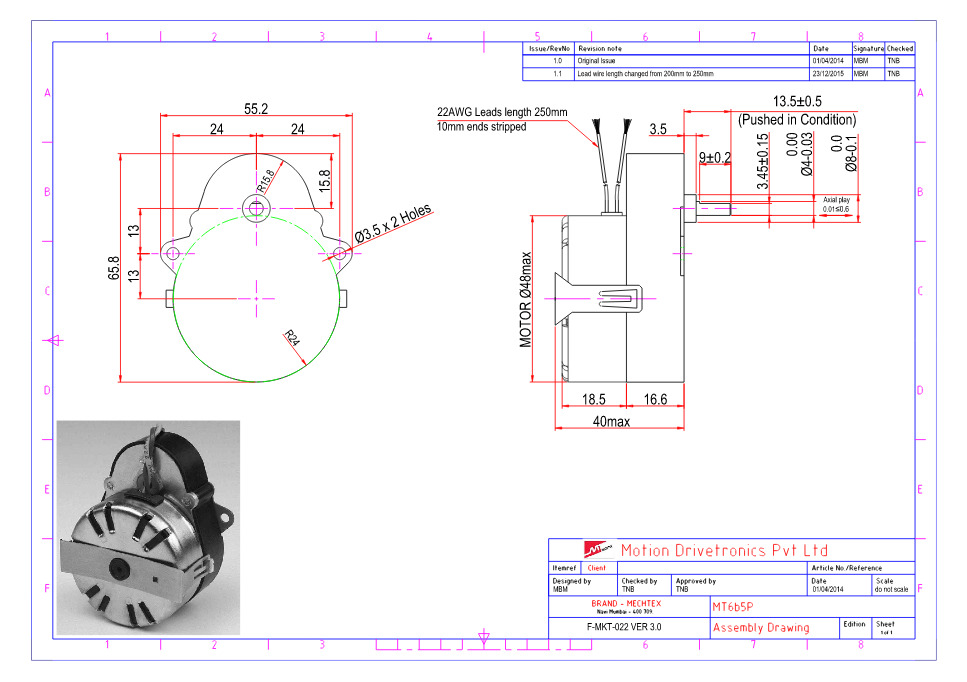Viewport: 967px width, 682px height.
Task: Select the 23/12/2015 revision date
Action: click(828, 74)
